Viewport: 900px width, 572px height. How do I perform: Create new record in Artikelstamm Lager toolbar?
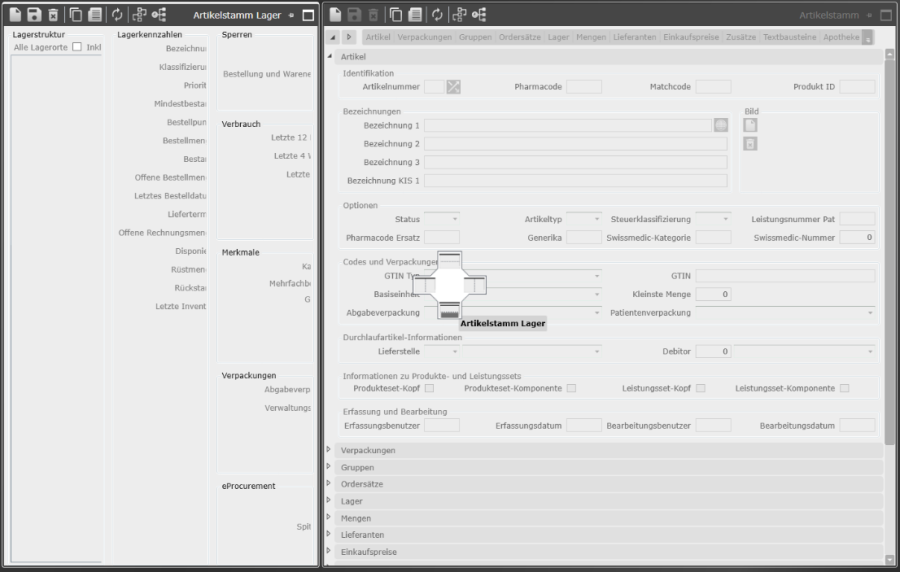click(x=15, y=15)
